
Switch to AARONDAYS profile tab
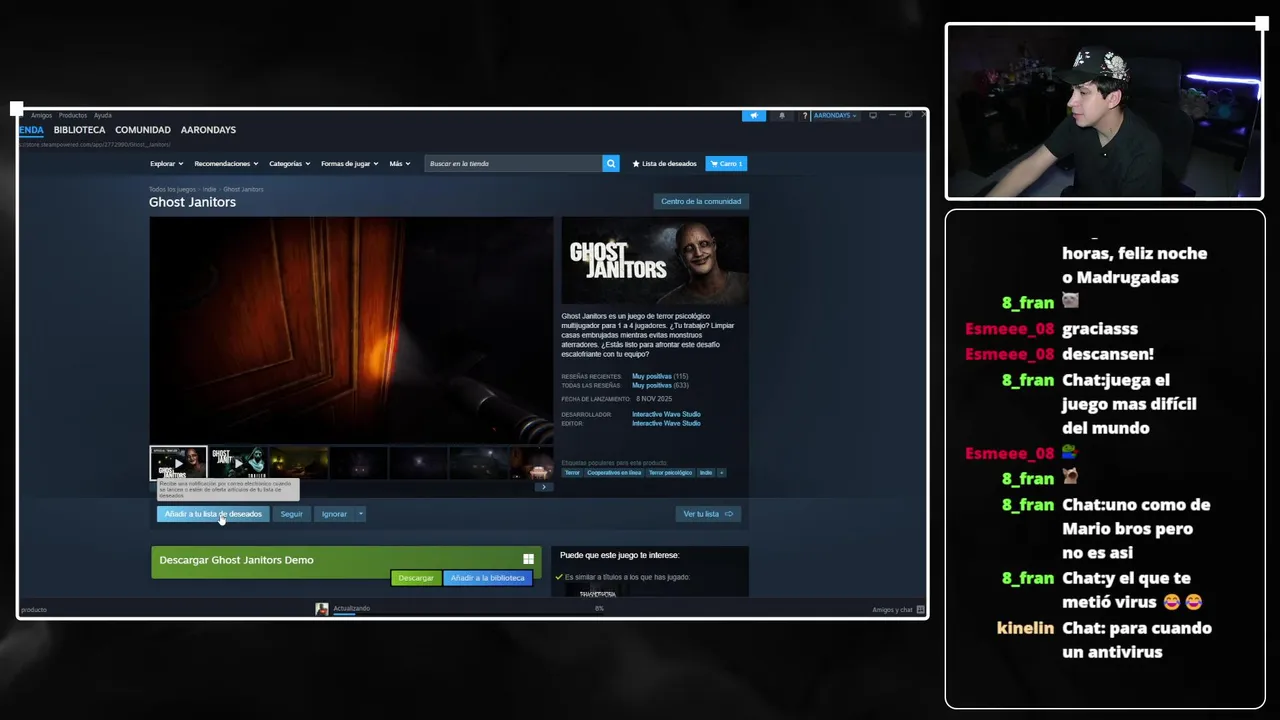click(x=208, y=130)
